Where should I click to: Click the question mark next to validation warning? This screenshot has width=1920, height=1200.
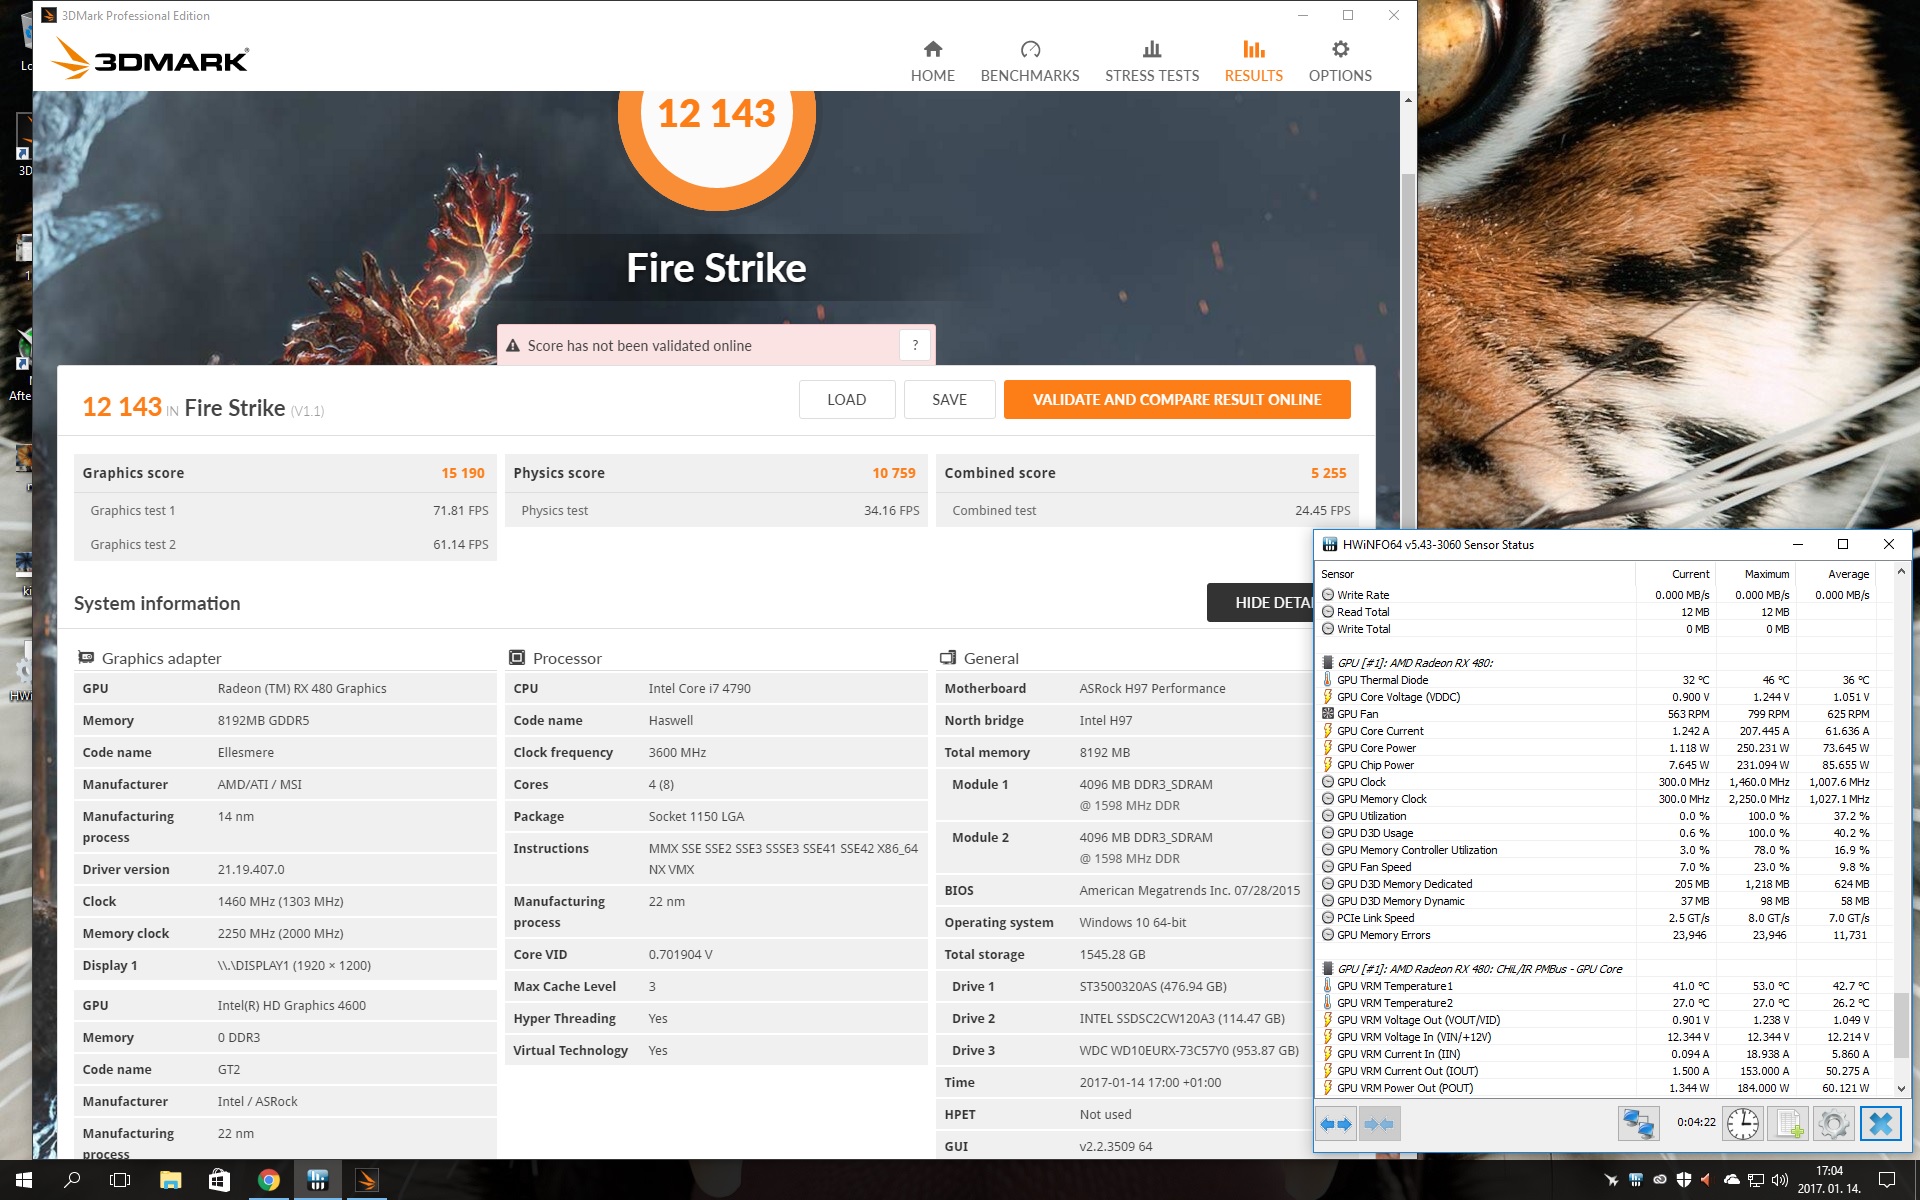[x=914, y=345]
